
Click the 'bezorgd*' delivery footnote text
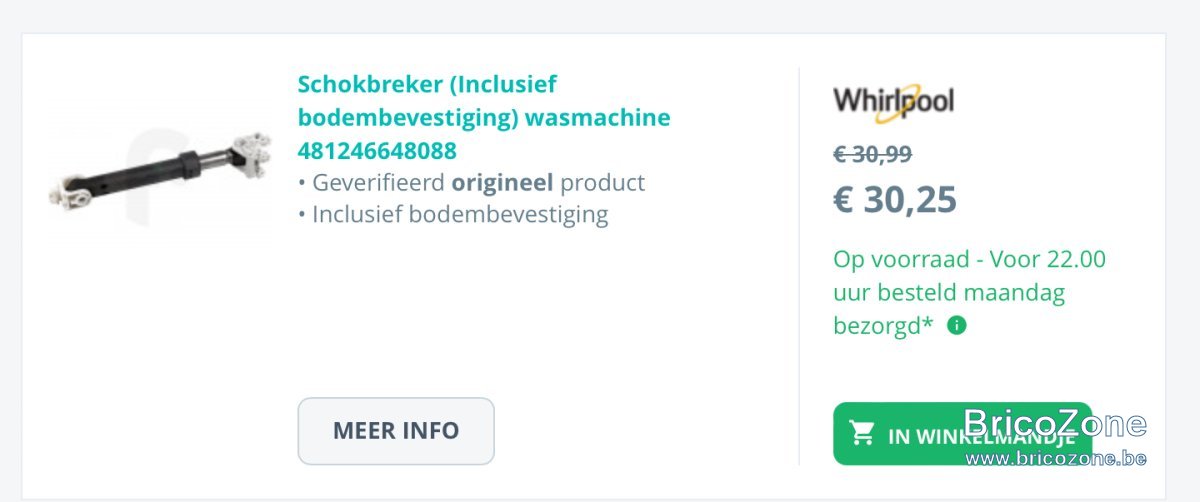click(883, 325)
